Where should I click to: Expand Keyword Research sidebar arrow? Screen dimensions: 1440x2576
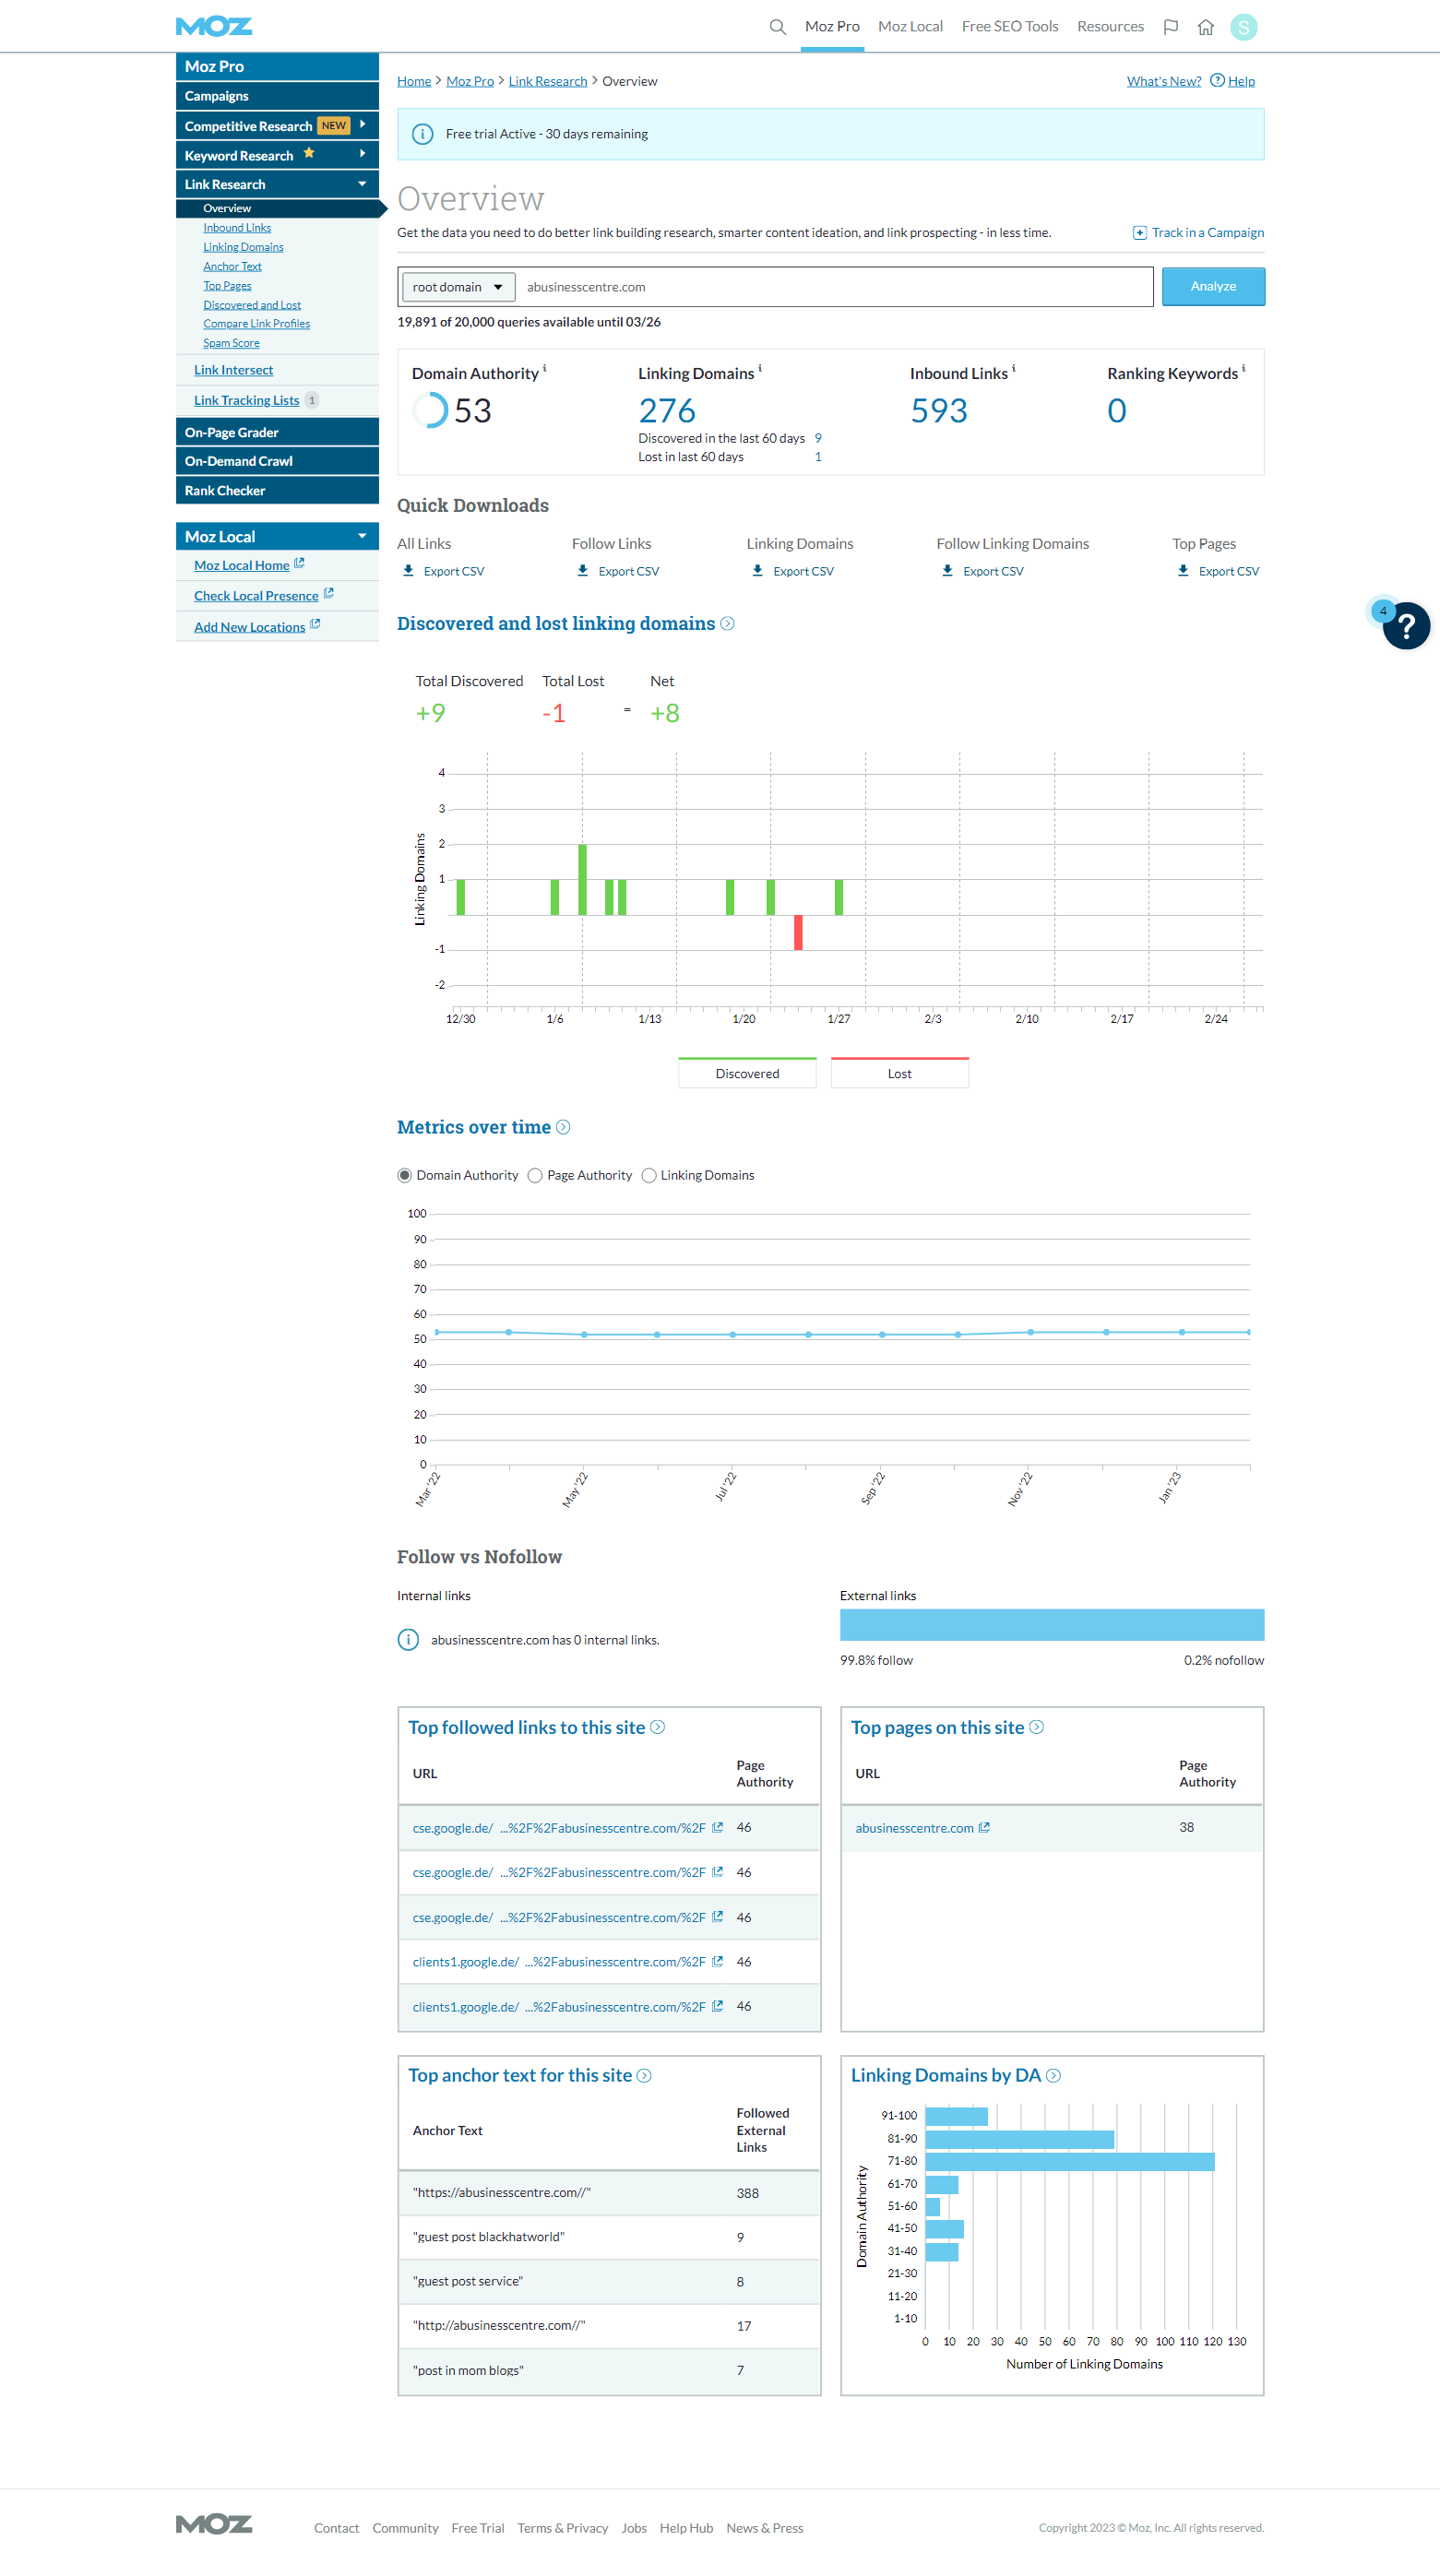(x=362, y=154)
